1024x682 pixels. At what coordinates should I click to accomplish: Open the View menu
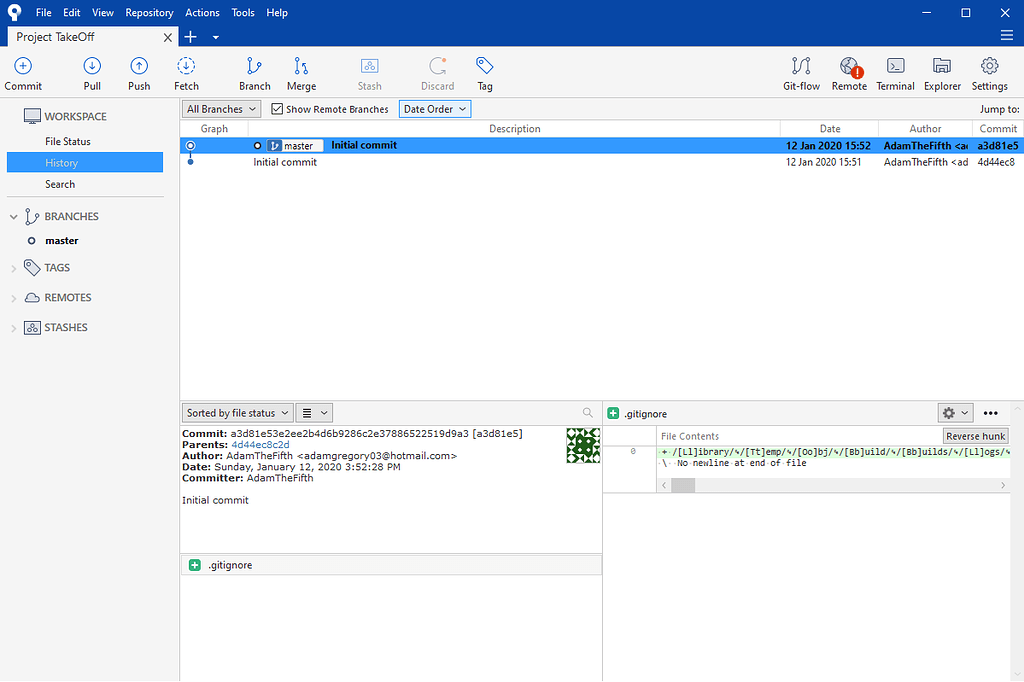click(x=103, y=12)
